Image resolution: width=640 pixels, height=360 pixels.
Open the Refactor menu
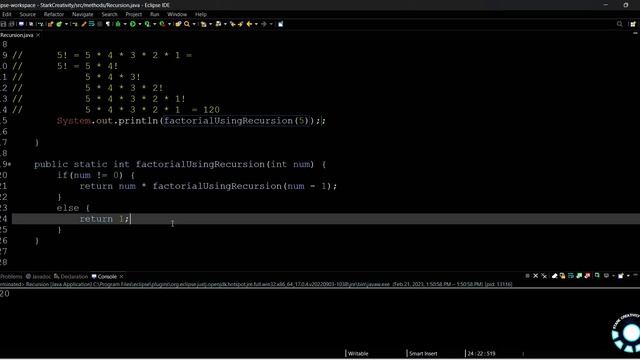54,14
